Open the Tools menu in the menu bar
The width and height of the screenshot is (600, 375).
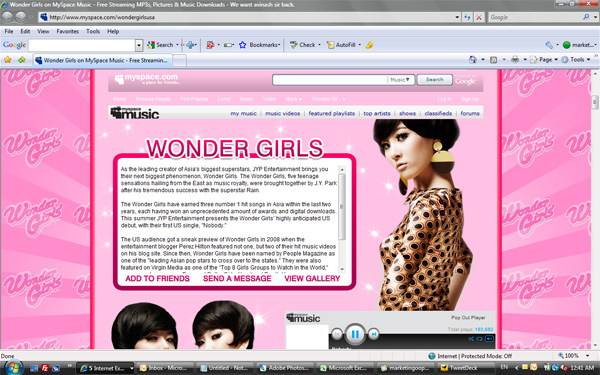(93, 31)
